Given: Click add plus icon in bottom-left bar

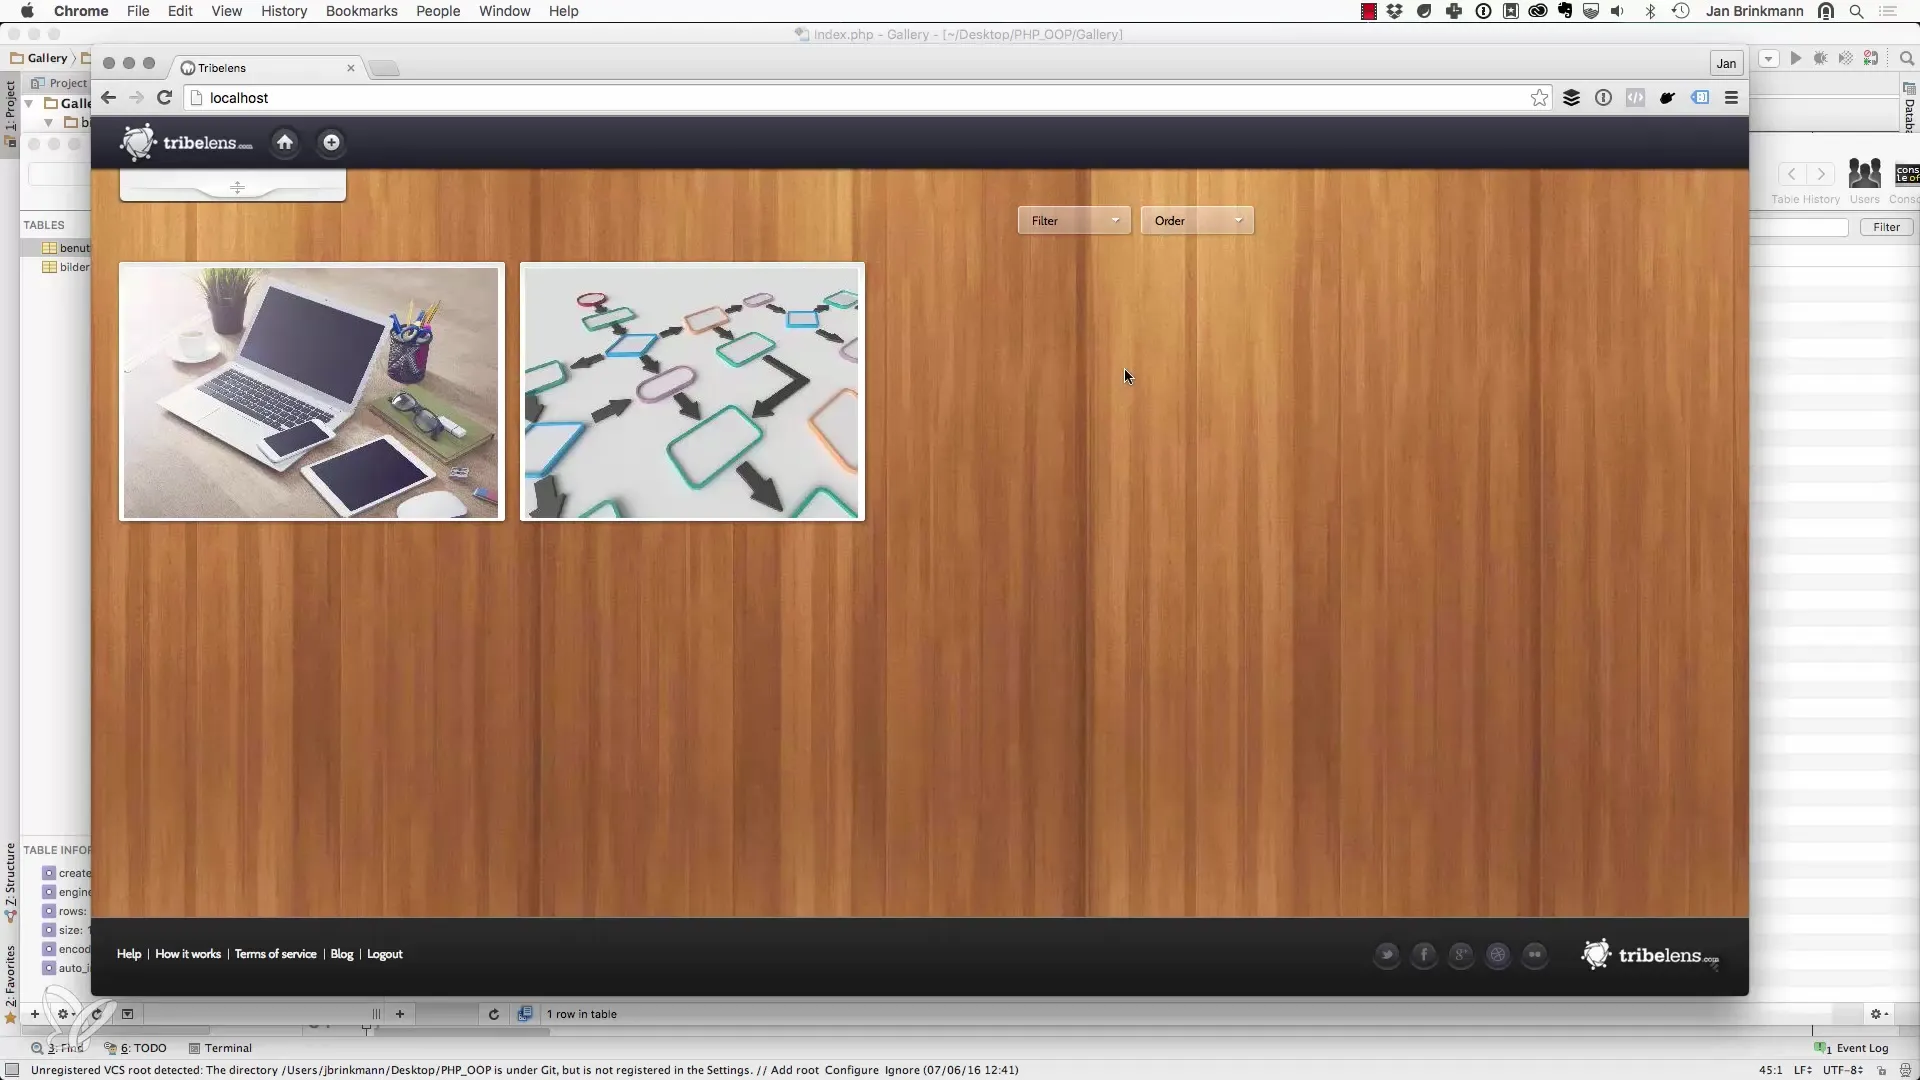Looking at the screenshot, I should point(34,1014).
